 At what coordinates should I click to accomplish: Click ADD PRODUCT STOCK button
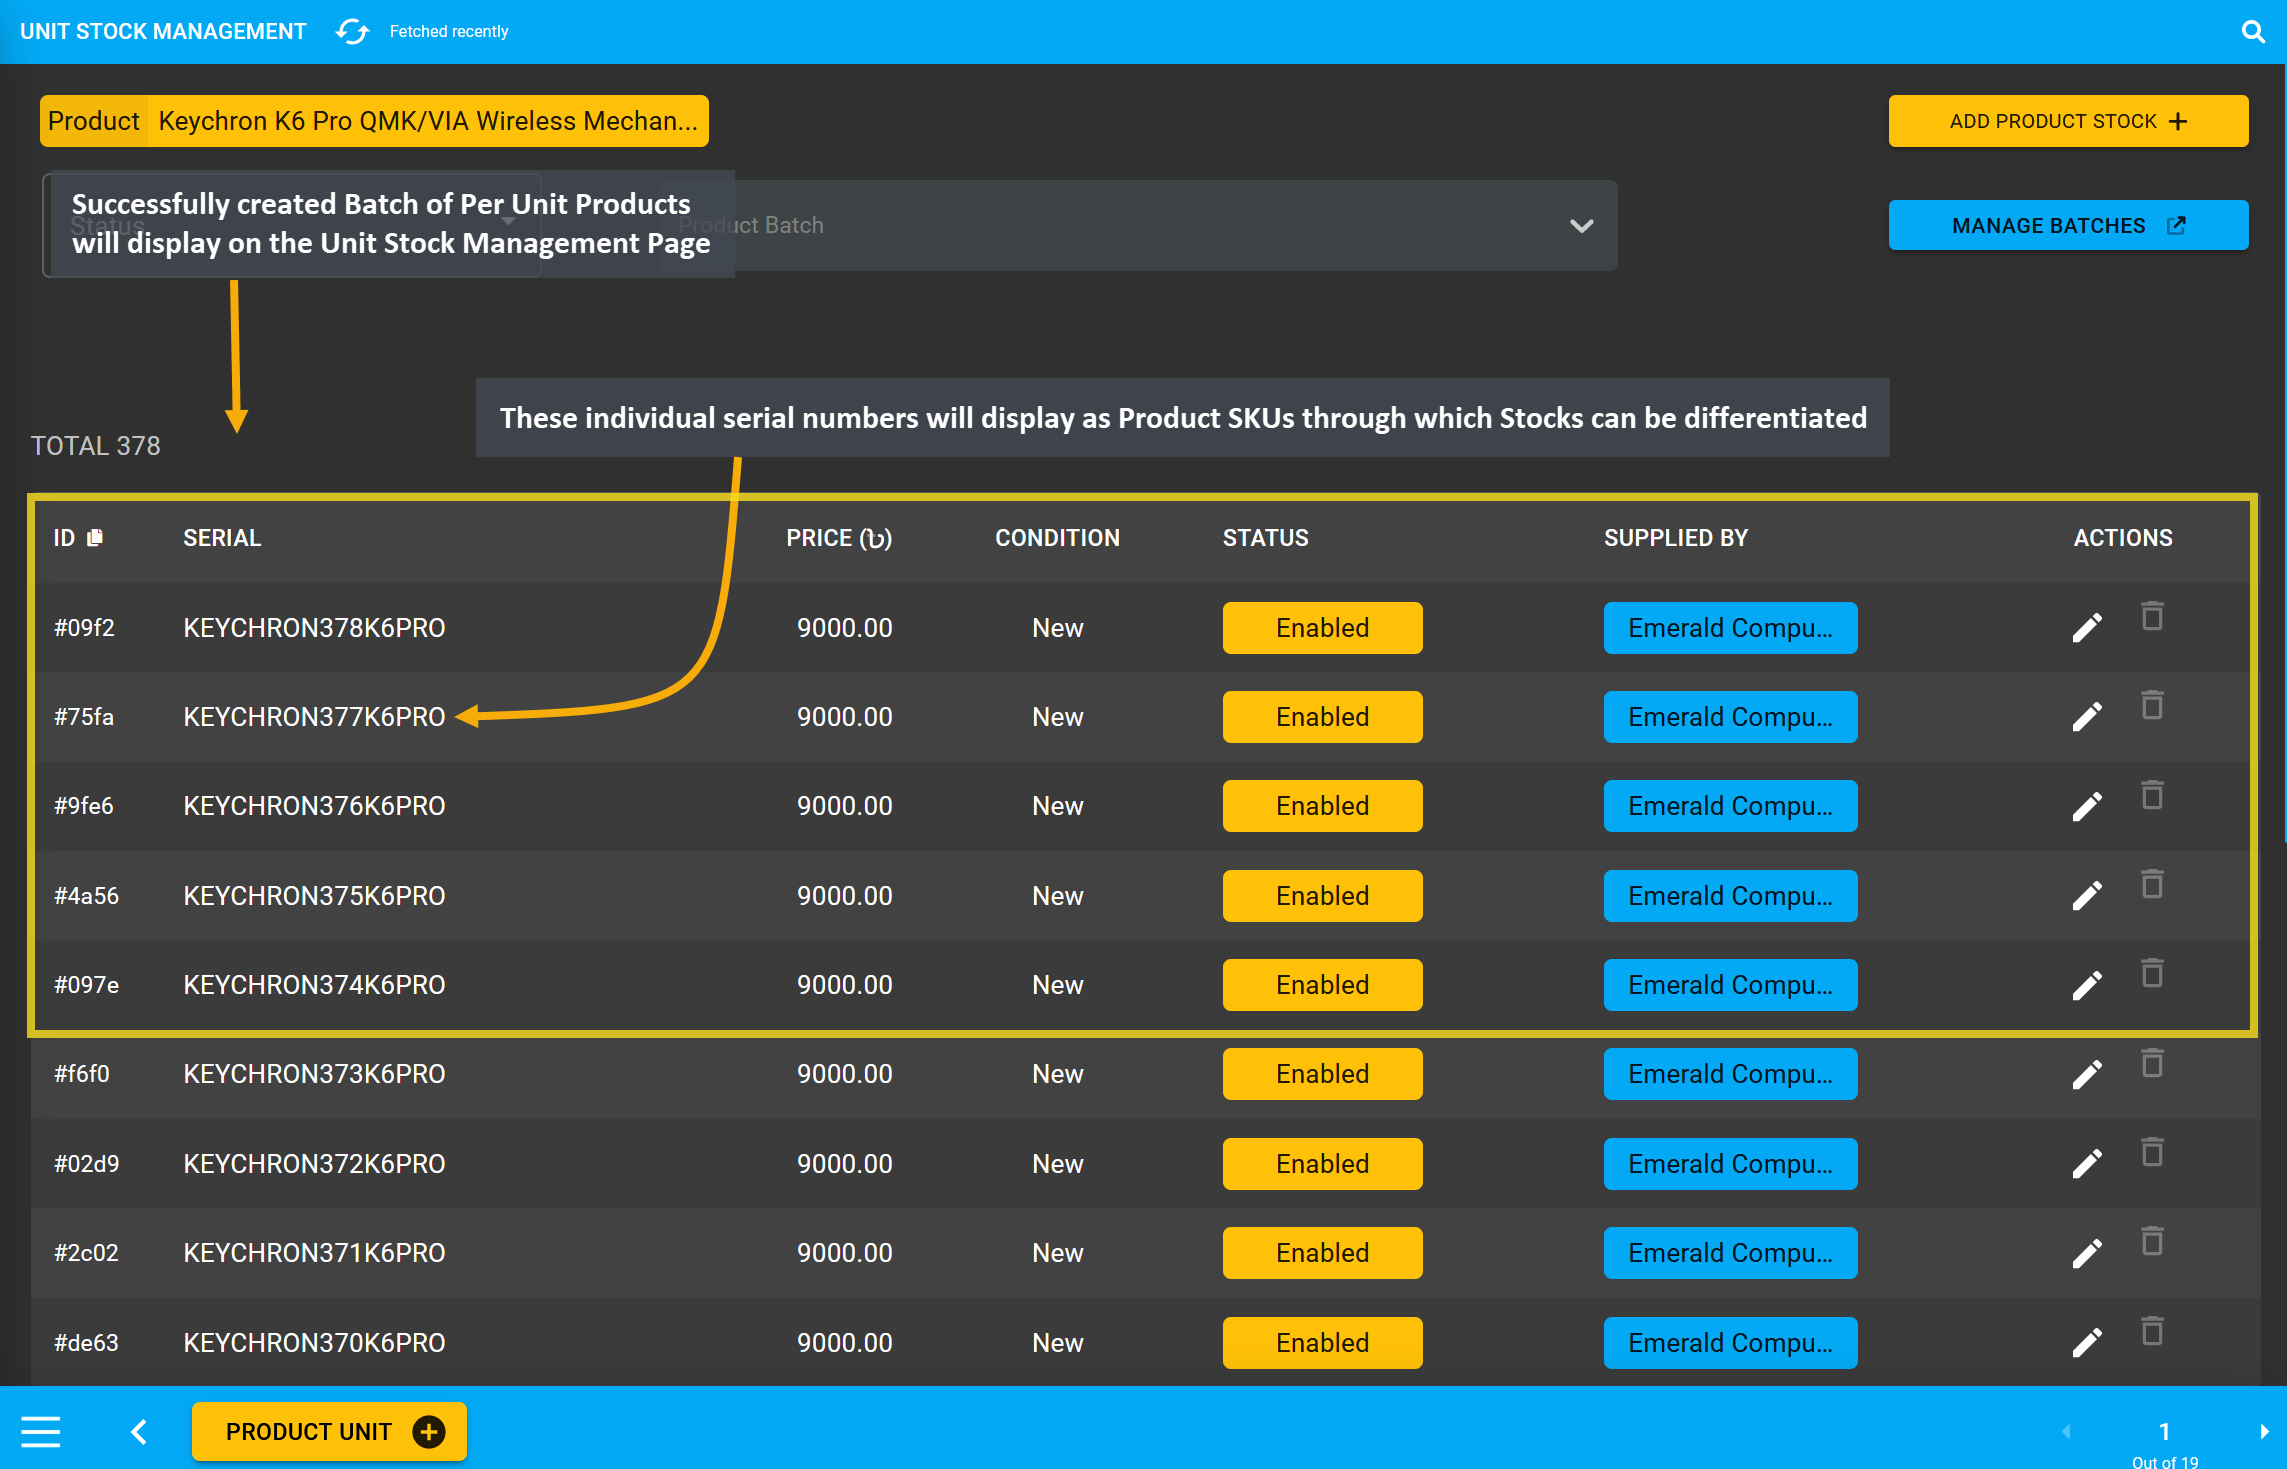[2068, 121]
